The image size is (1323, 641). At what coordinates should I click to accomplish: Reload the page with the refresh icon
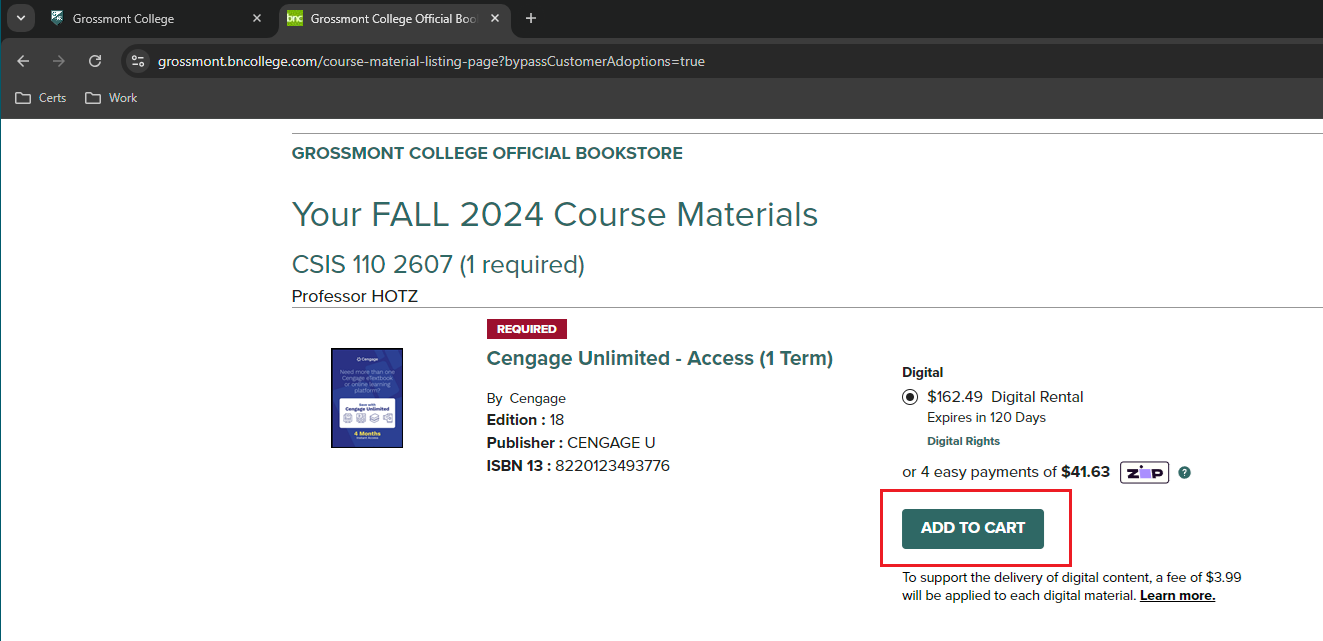[x=95, y=61]
